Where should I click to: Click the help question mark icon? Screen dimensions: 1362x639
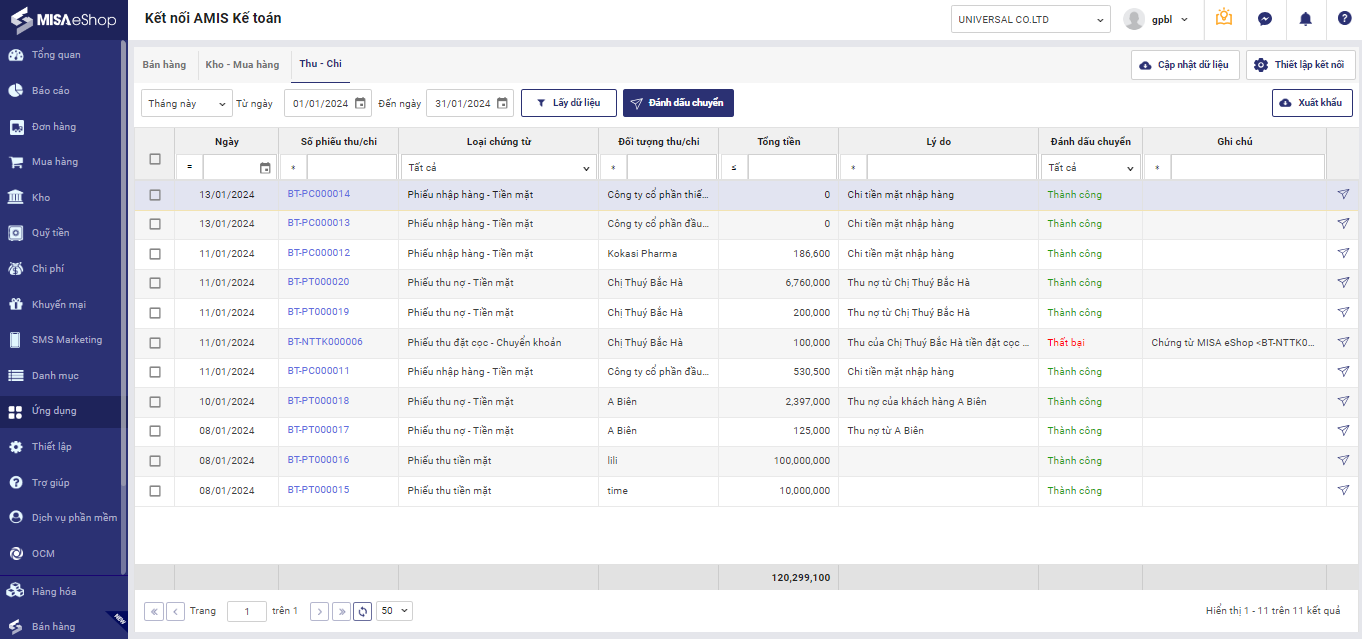pos(1345,19)
